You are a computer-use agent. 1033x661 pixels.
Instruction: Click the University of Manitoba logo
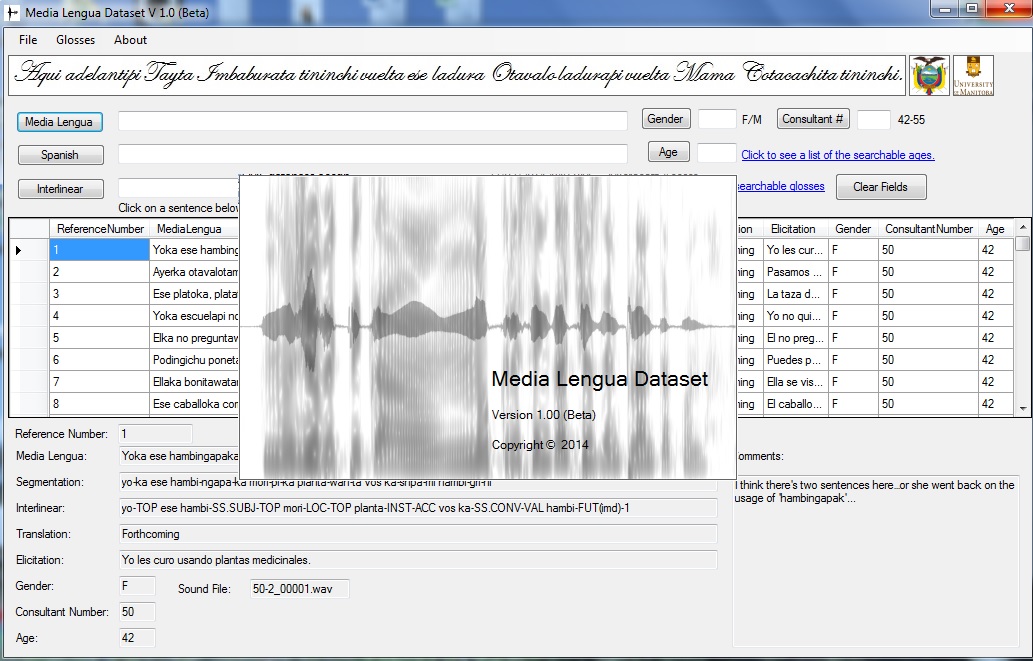tap(973, 76)
